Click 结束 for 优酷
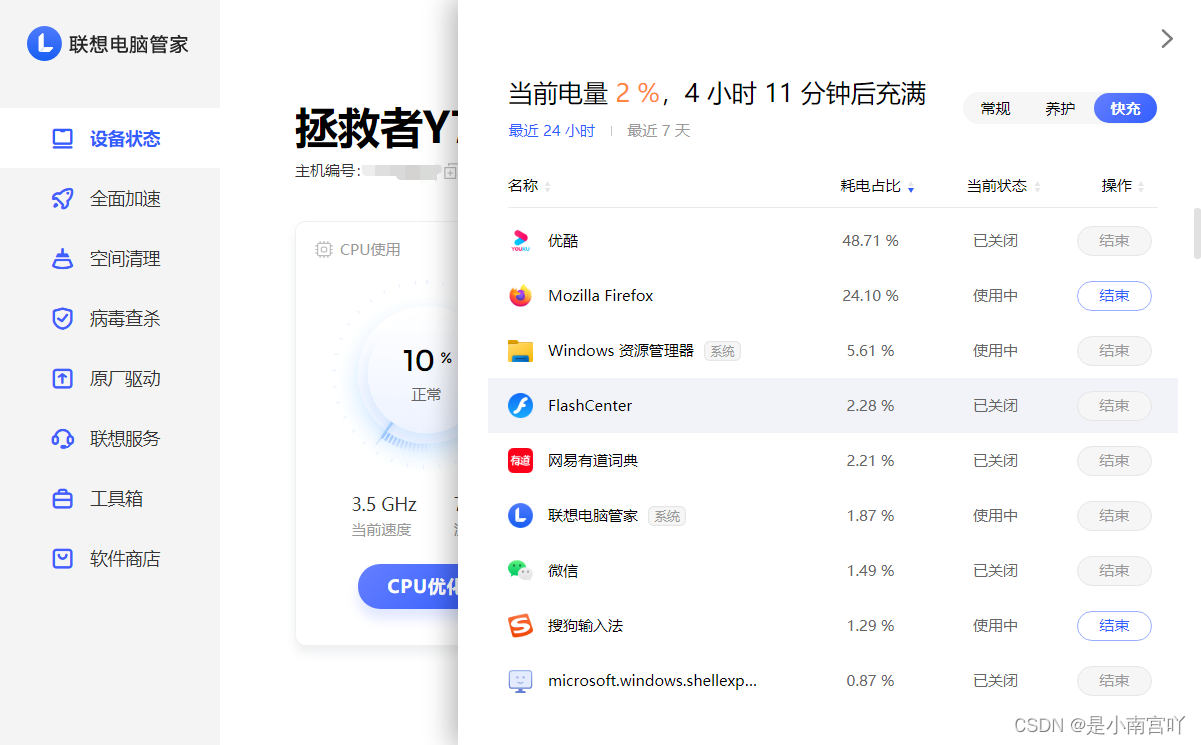 pyautogui.click(x=1114, y=241)
